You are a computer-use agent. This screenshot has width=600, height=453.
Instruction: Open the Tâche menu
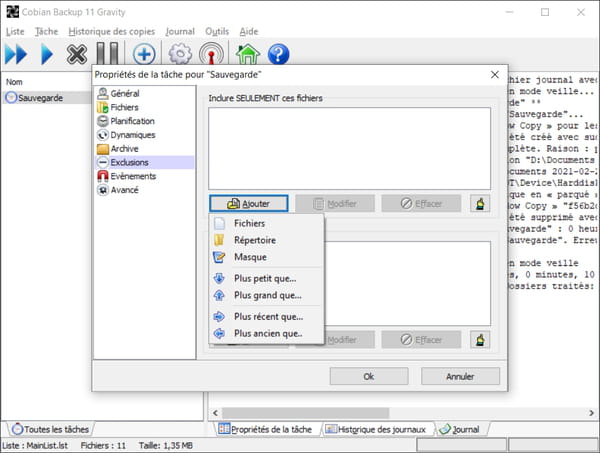46,31
